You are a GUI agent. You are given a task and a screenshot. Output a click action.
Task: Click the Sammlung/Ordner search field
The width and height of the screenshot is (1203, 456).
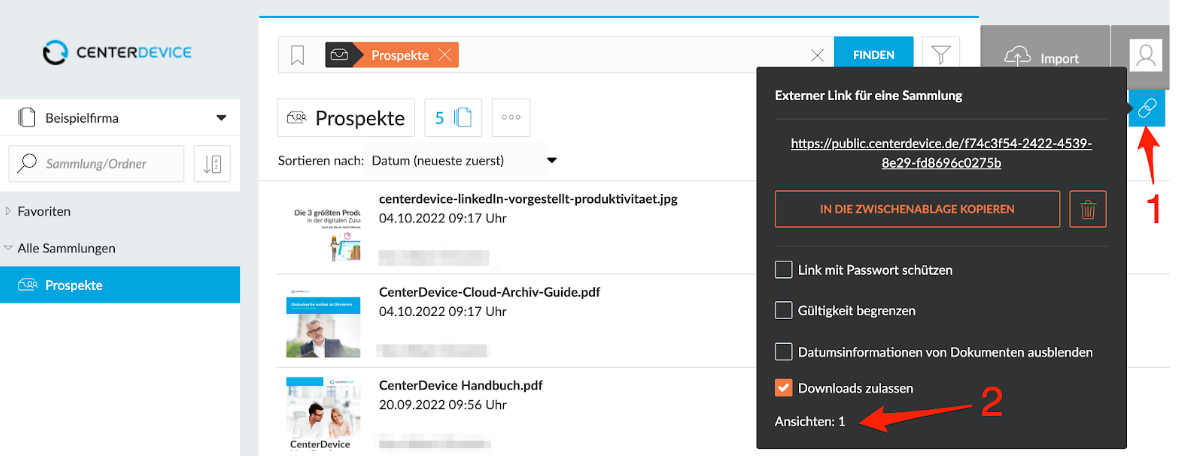[96, 164]
